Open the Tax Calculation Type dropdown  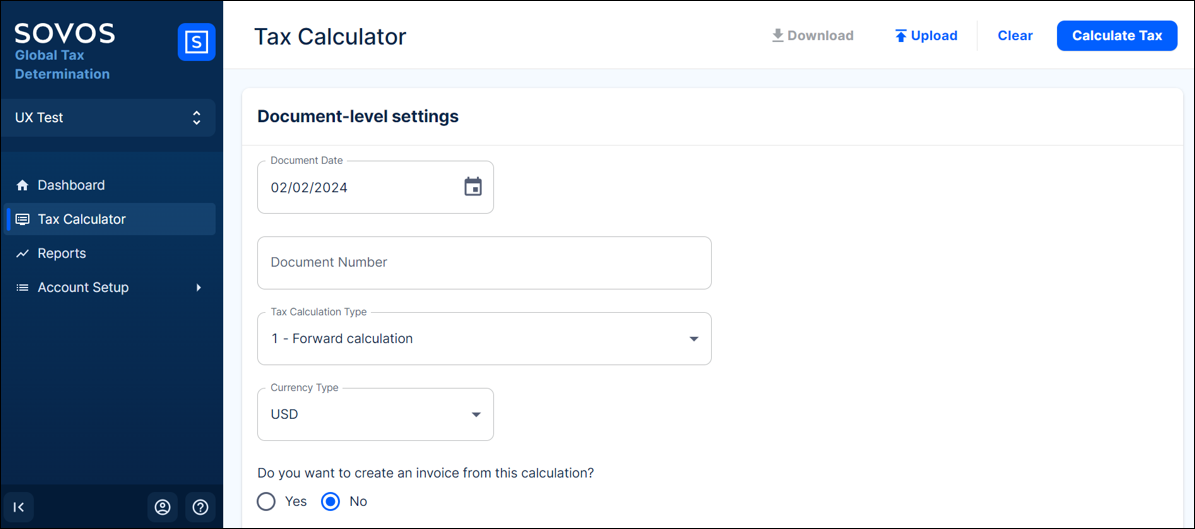(x=484, y=339)
